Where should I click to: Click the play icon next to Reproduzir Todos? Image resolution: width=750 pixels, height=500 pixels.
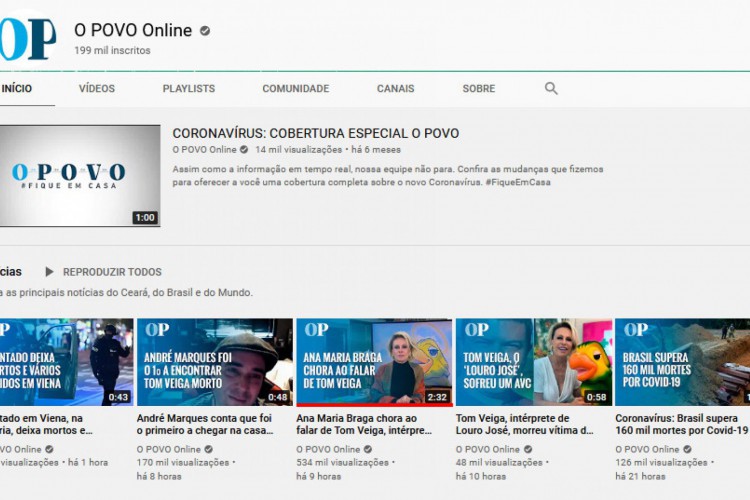click(x=49, y=272)
